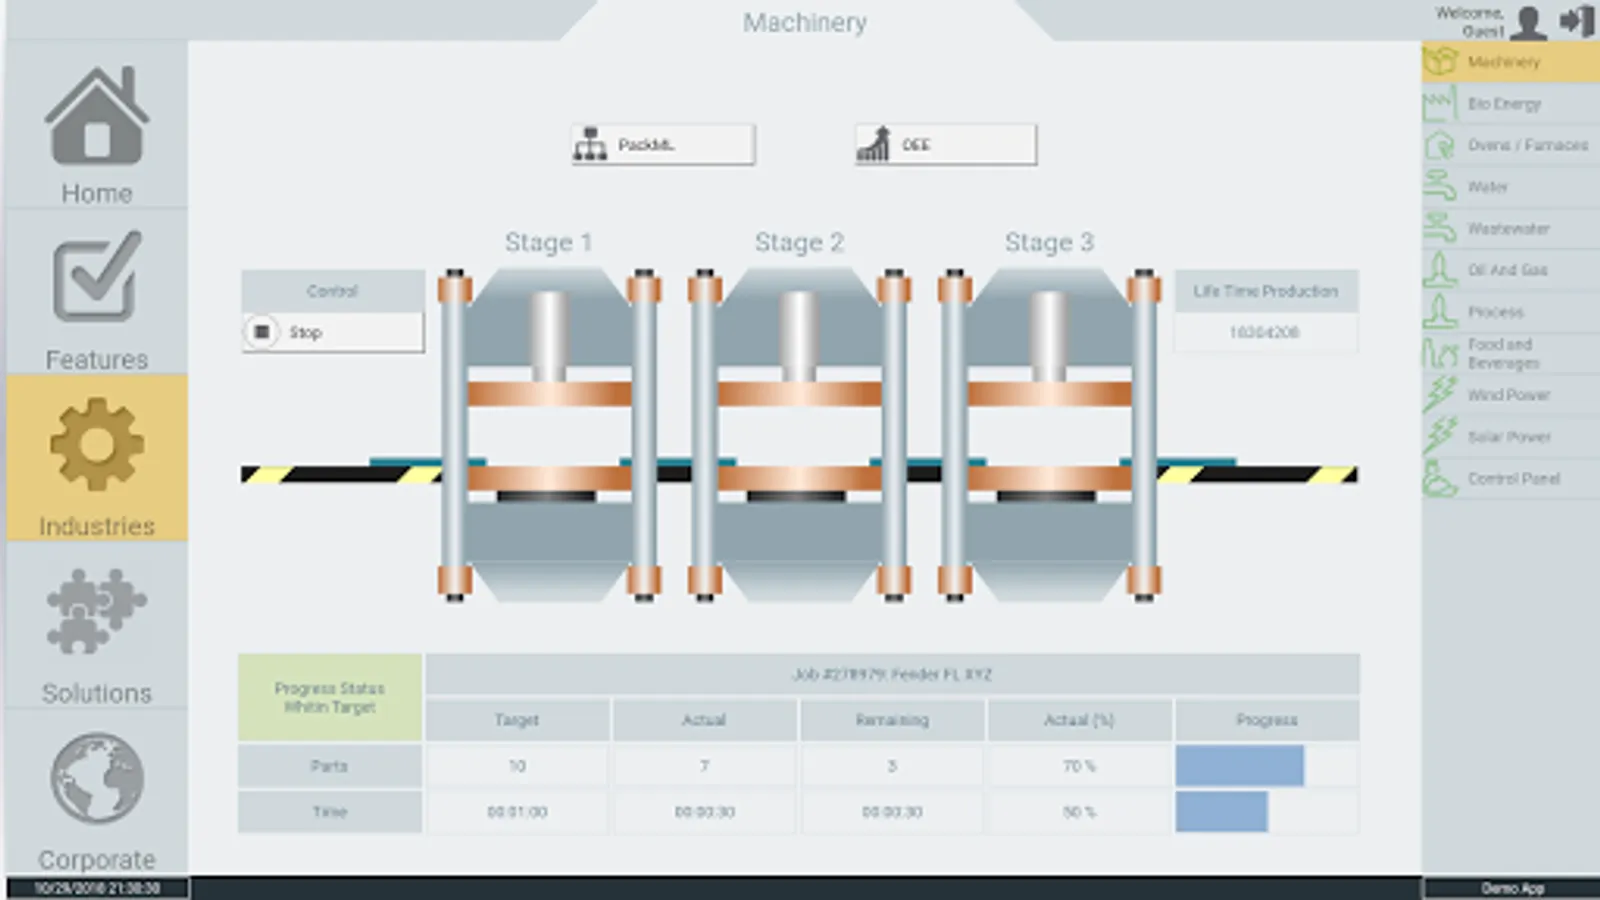The height and width of the screenshot is (900, 1600).
Task: Open the OEE dashboard
Action: tap(943, 143)
